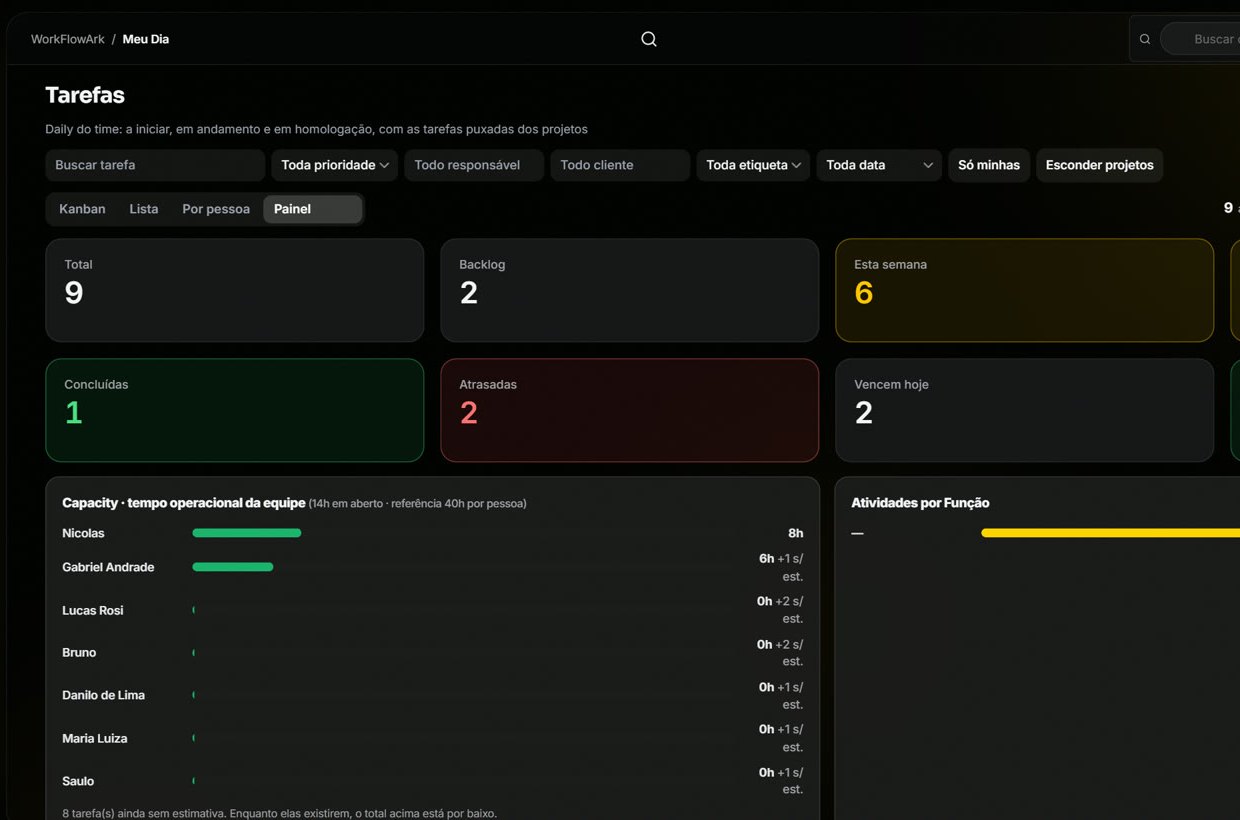Click the magnifier icon beside the Buscar field

pyautogui.click(x=1145, y=40)
